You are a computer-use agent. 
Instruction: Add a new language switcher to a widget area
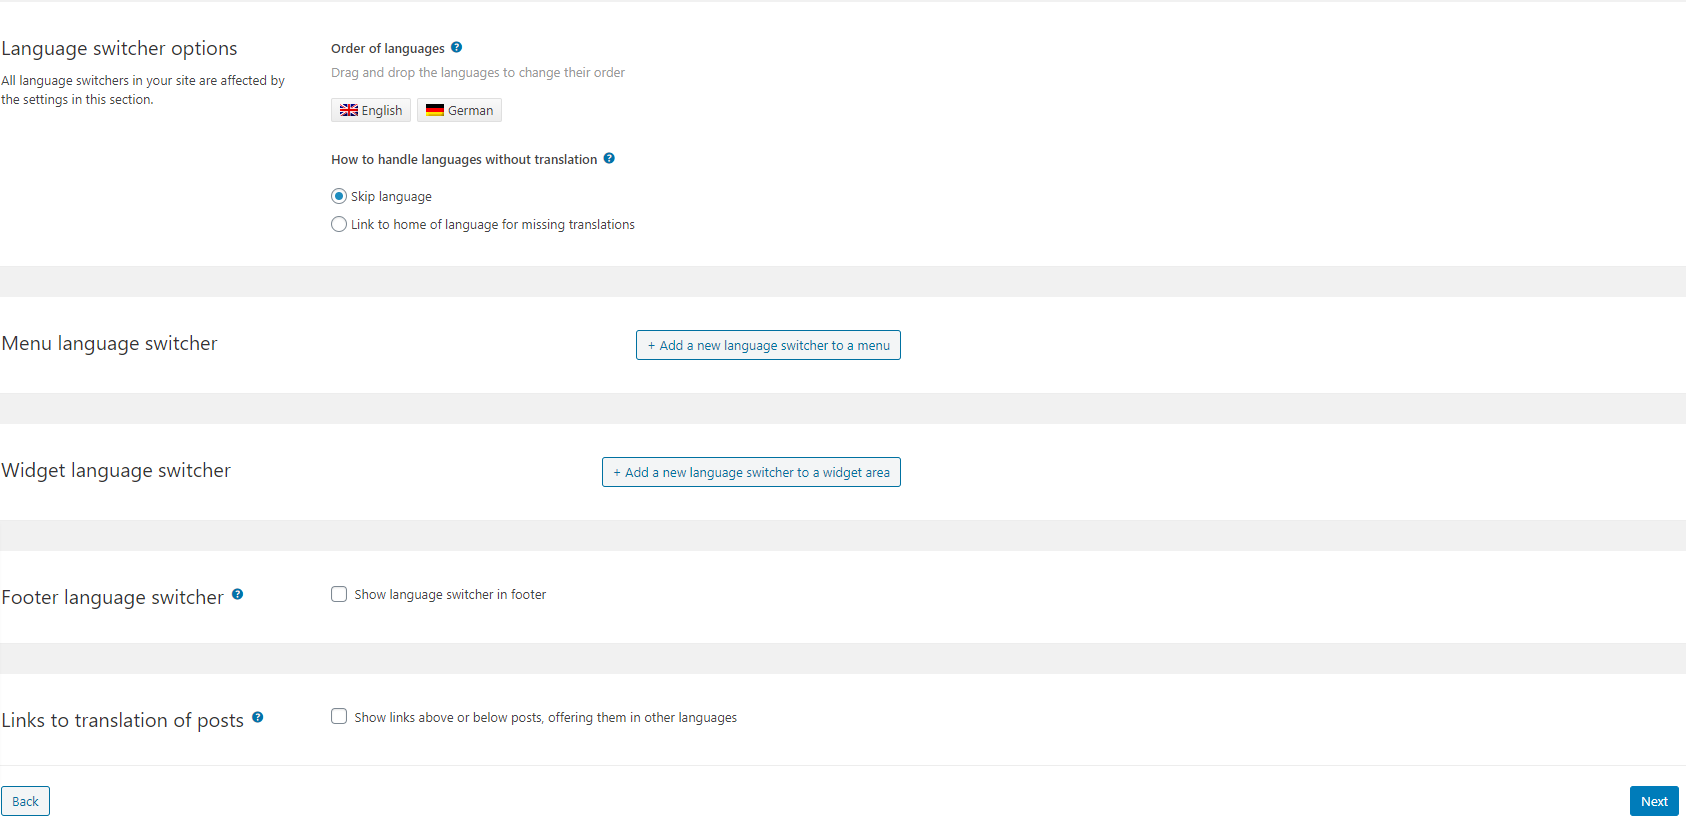click(751, 472)
